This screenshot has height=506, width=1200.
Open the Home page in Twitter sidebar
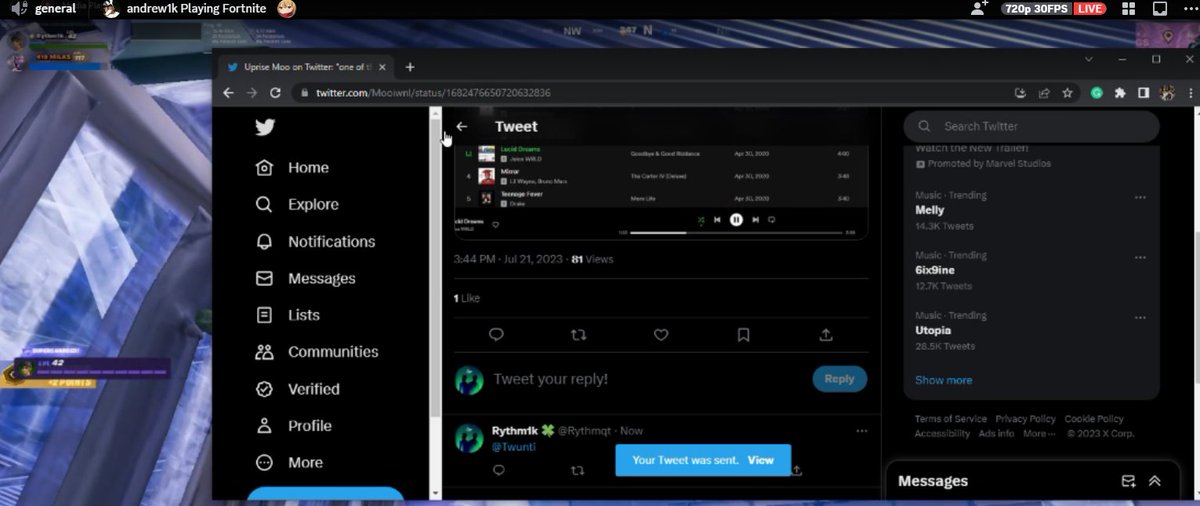coord(292,168)
